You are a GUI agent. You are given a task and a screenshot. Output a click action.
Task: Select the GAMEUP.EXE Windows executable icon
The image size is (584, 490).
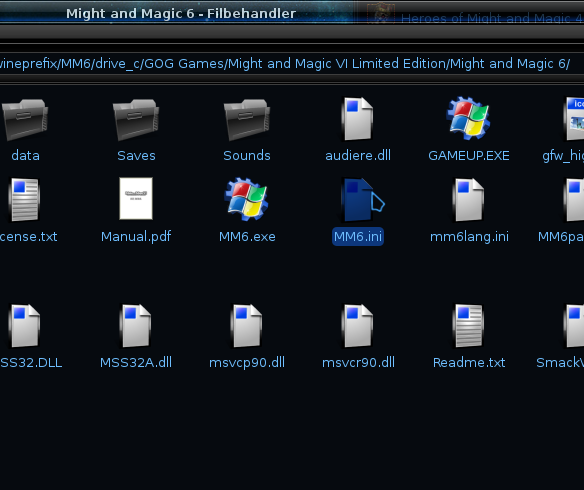click(469, 118)
